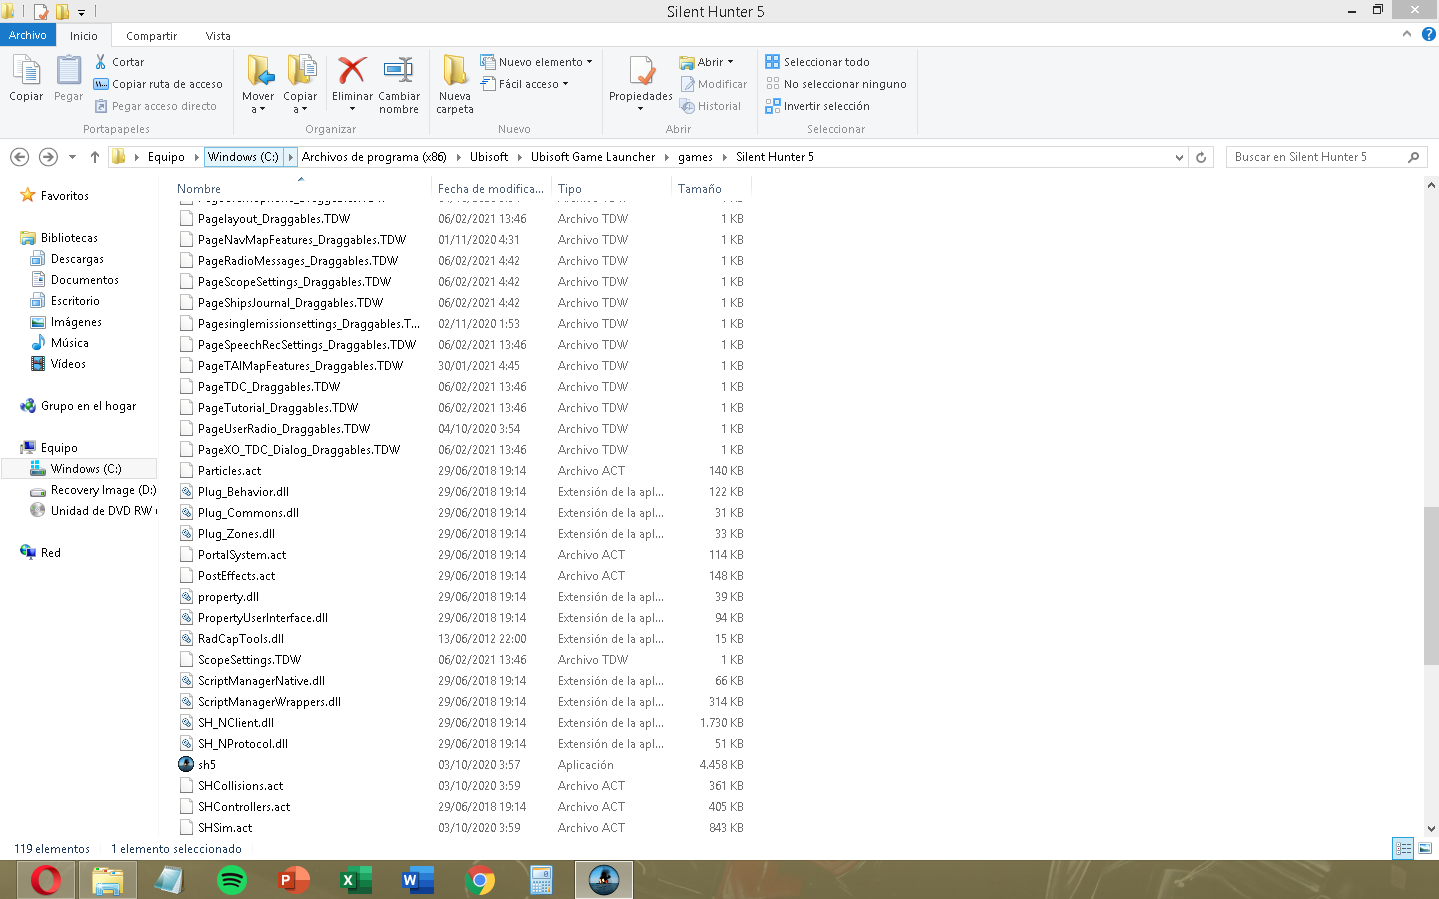
Task: Switch to details view layout
Action: coord(1403,848)
